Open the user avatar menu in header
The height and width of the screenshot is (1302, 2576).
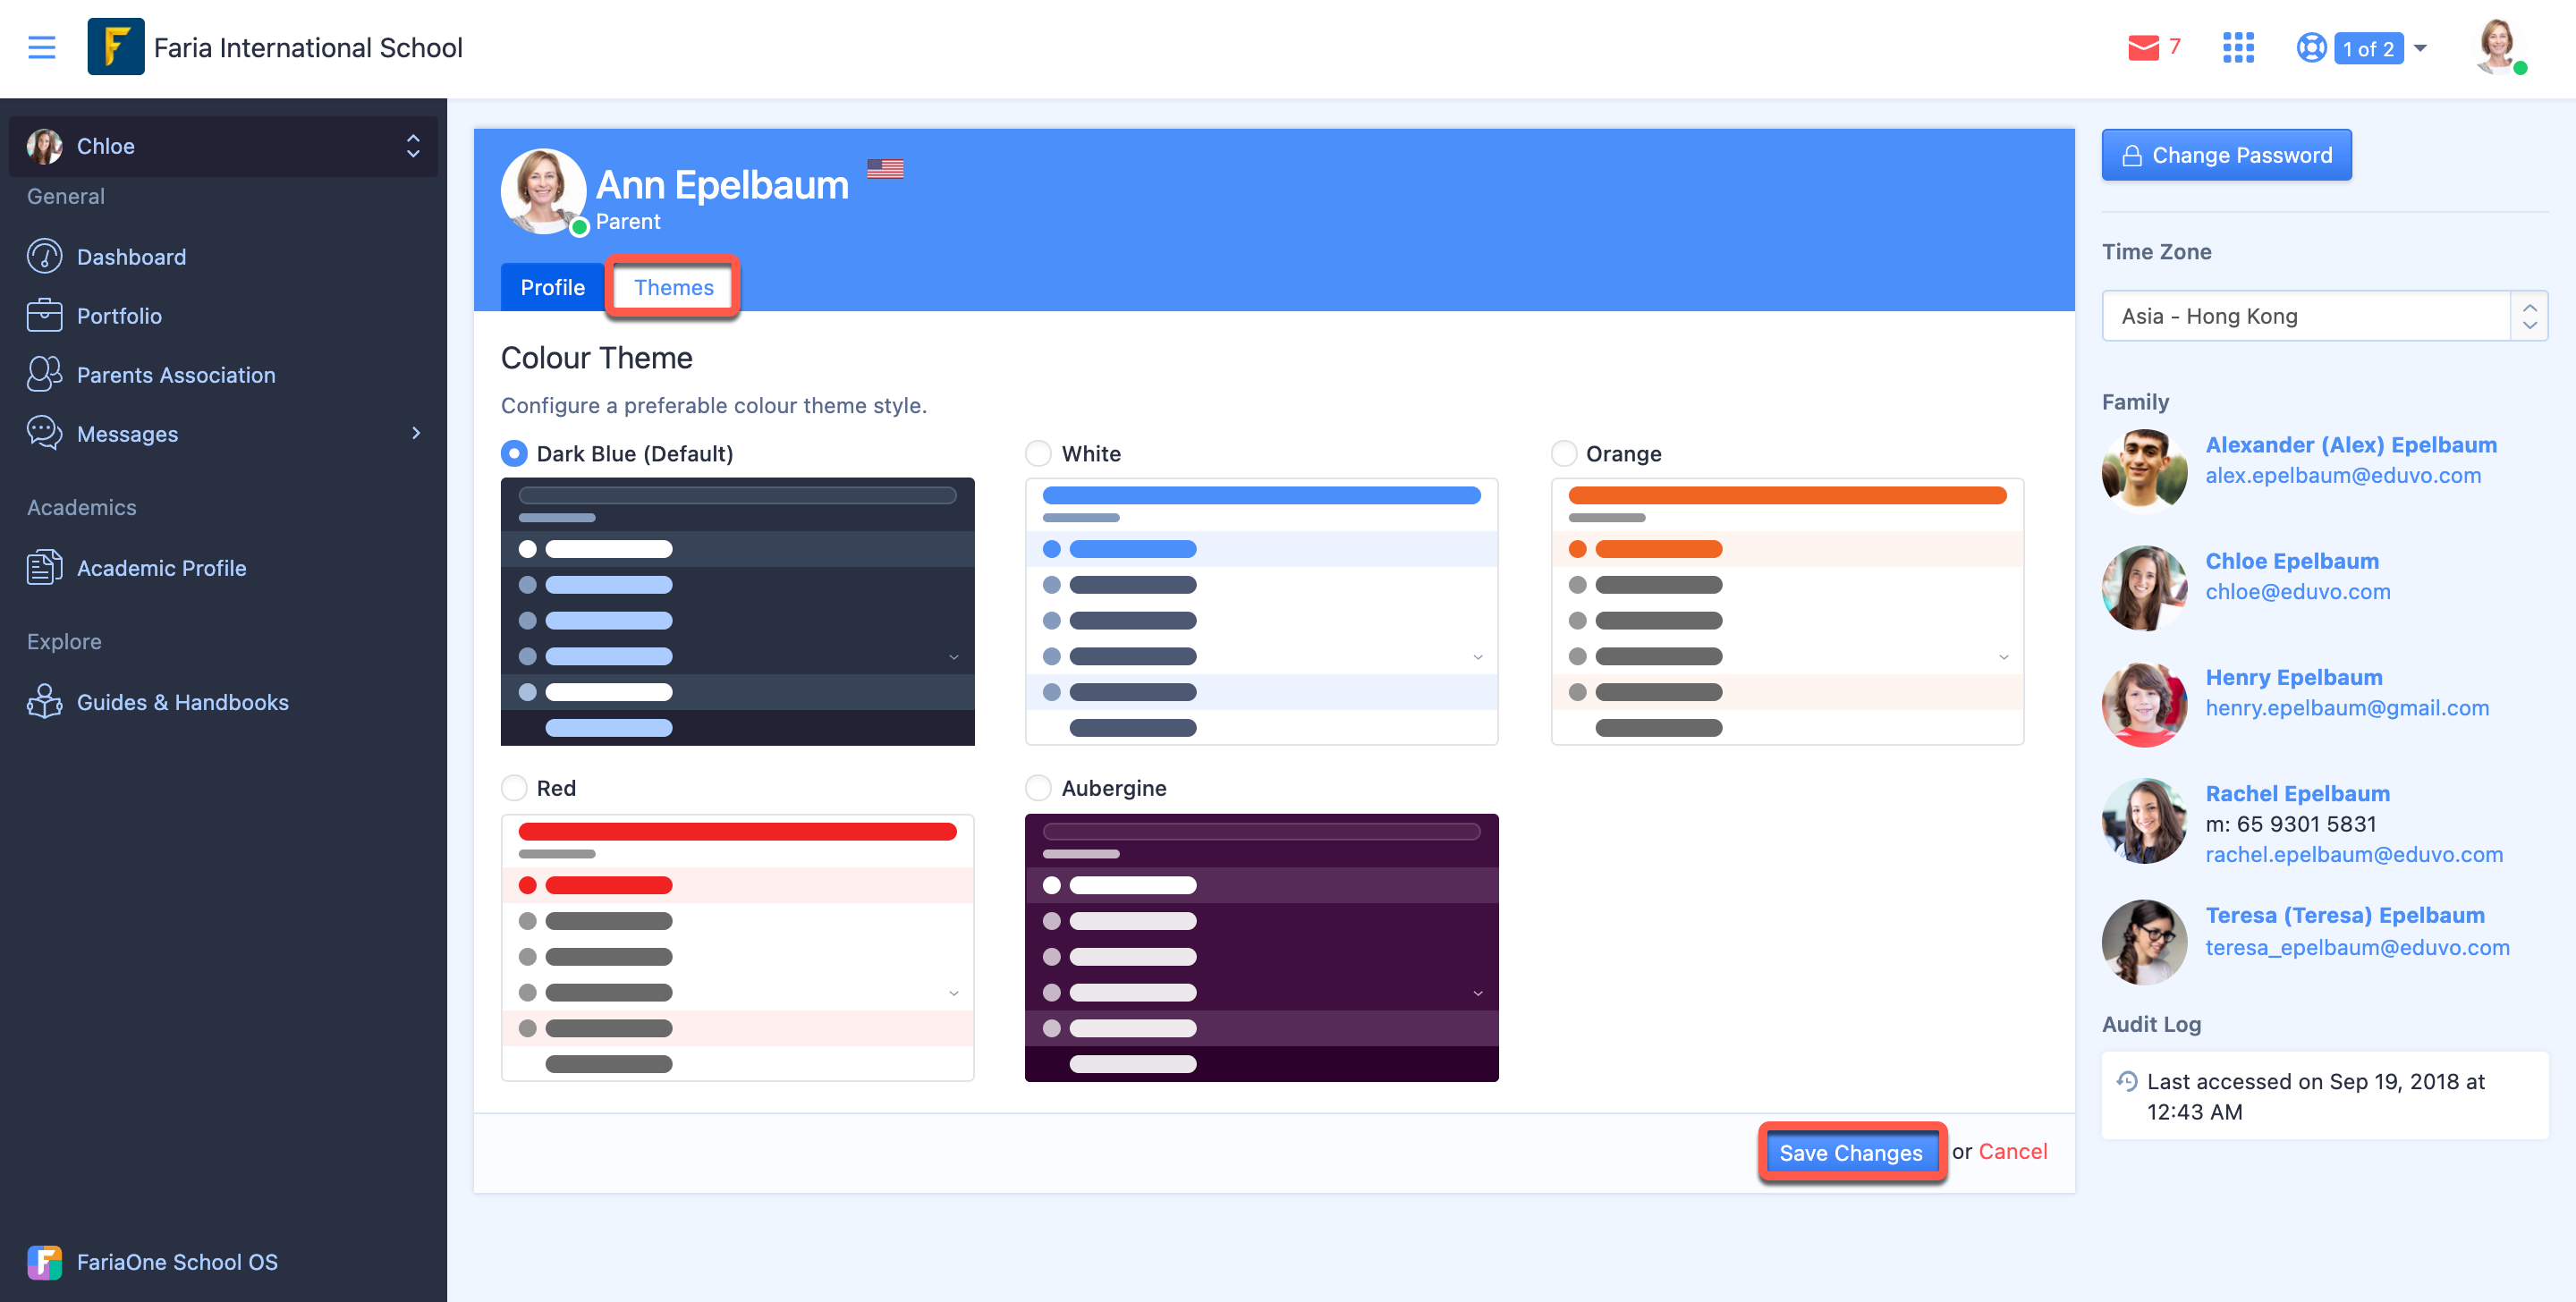click(x=2499, y=47)
